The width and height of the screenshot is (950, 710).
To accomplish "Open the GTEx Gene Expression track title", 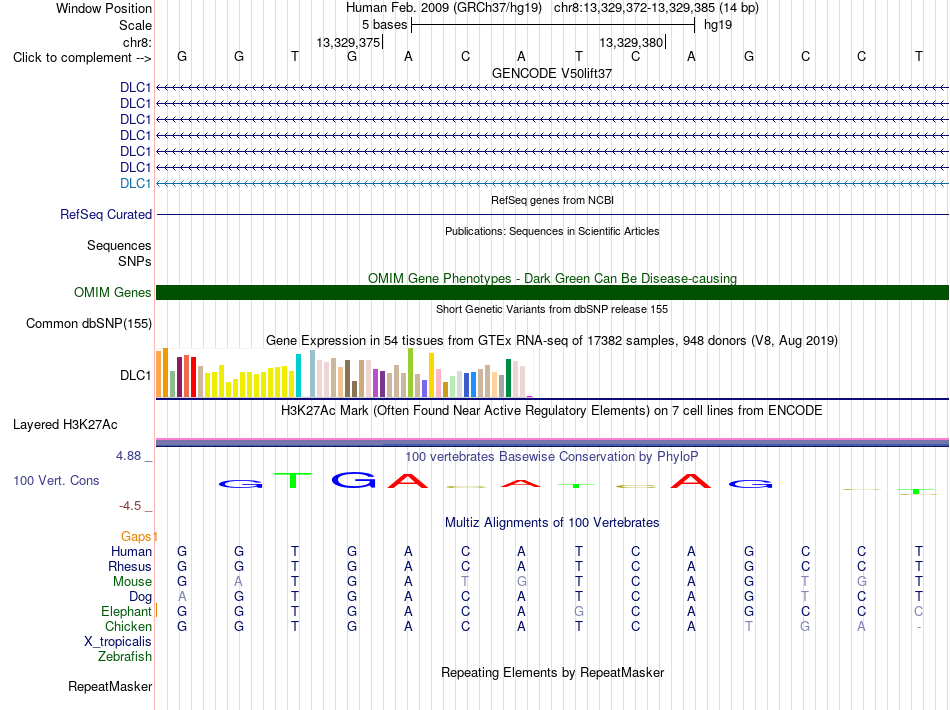I will [552, 340].
